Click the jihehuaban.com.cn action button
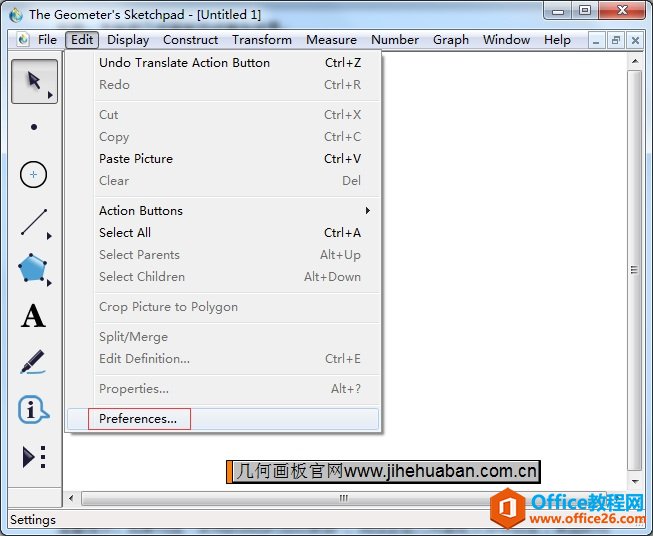Screen dimensions: 653x536 [383, 471]
